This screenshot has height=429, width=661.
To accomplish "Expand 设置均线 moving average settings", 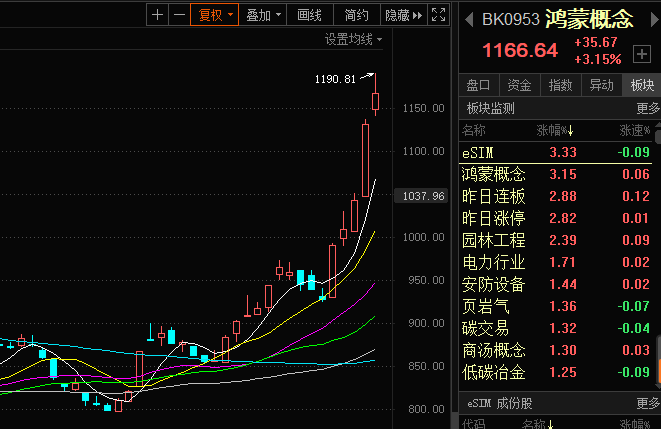I will pos(353,40).
